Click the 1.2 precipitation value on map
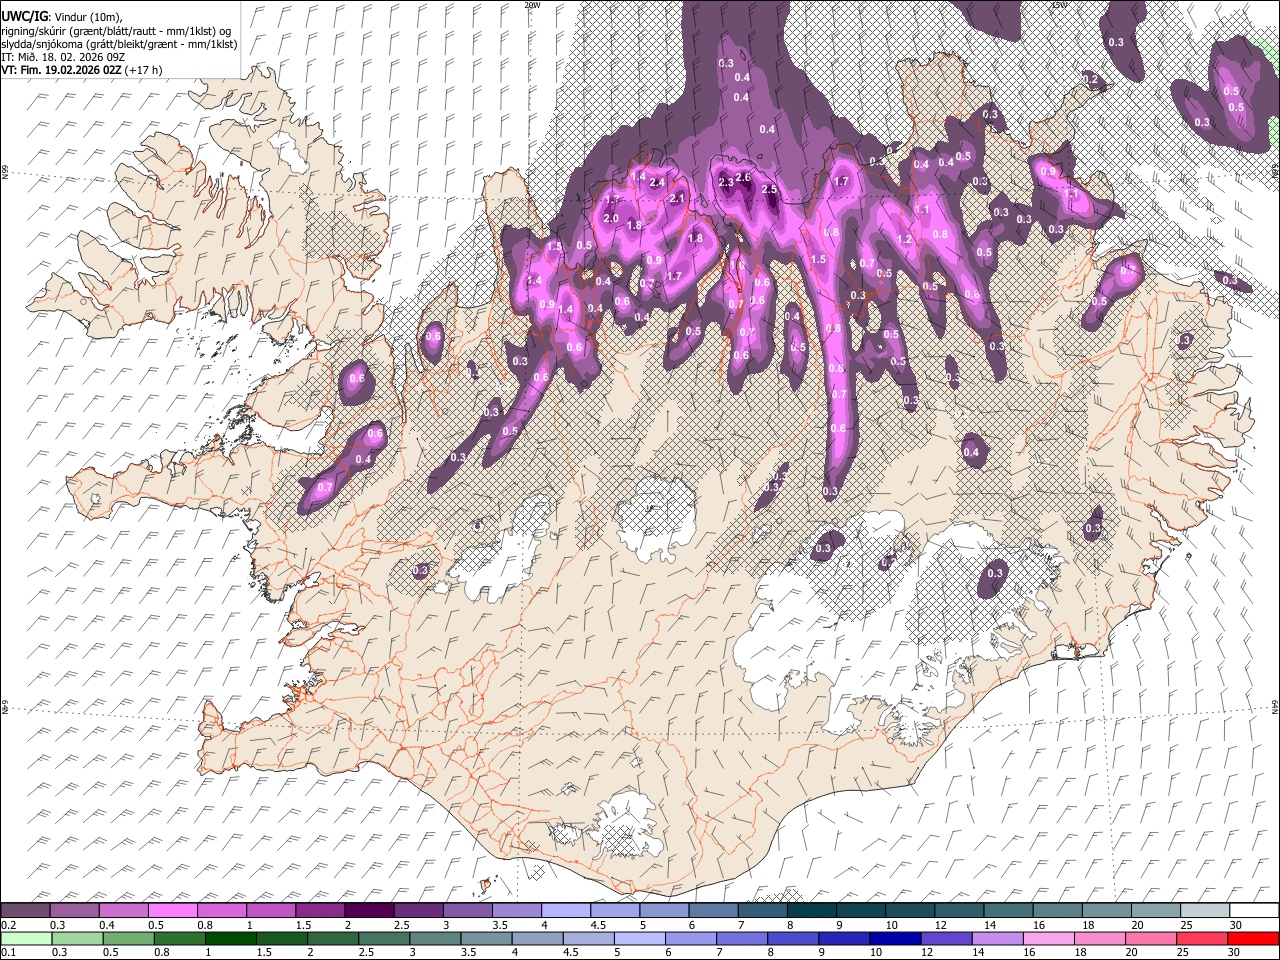The height and width of the screenshot is (960, 1280). (905, 240)
